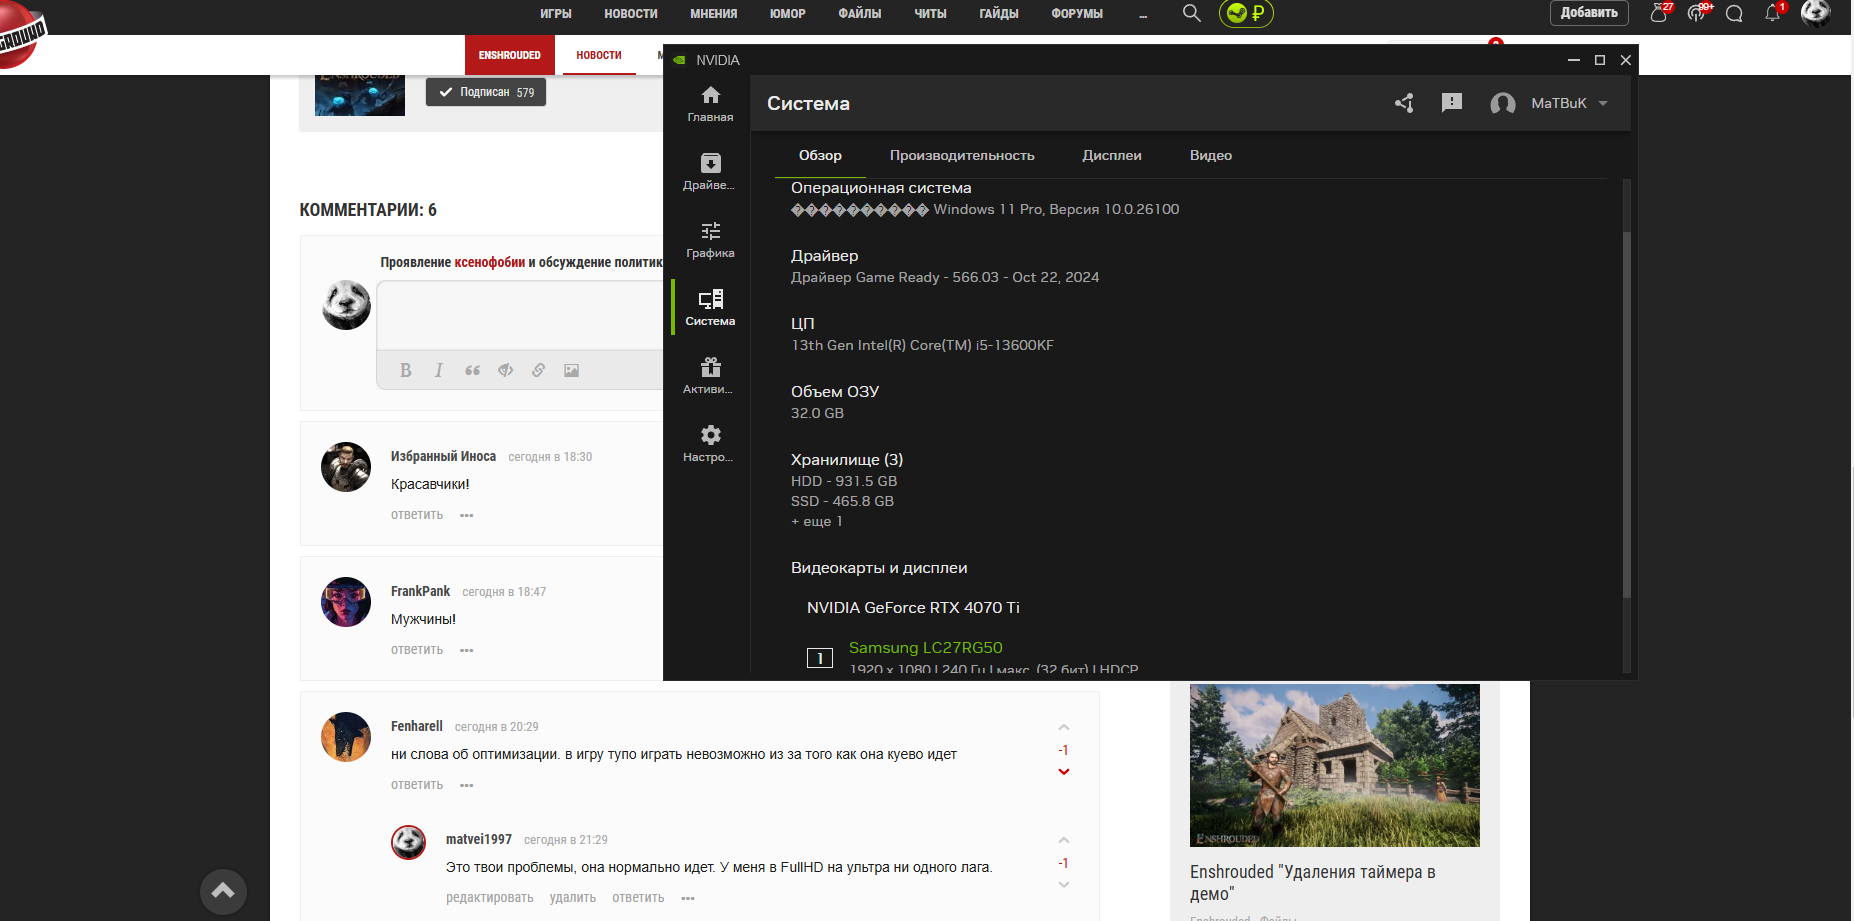This screenshot has width=1854, height=921.
Task: Open the three-dots more menu in navbar
Action: click(1143, 16)
